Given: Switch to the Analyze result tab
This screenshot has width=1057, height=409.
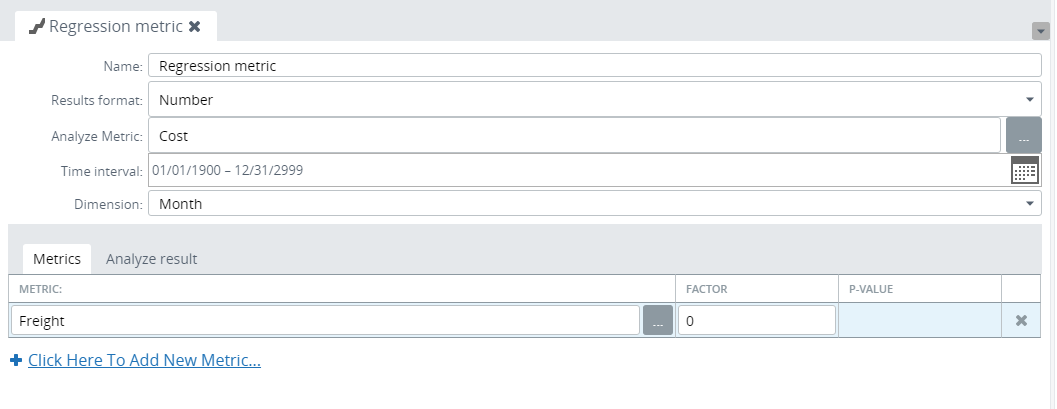Looking at the screenshot, I should pos(151,259).
